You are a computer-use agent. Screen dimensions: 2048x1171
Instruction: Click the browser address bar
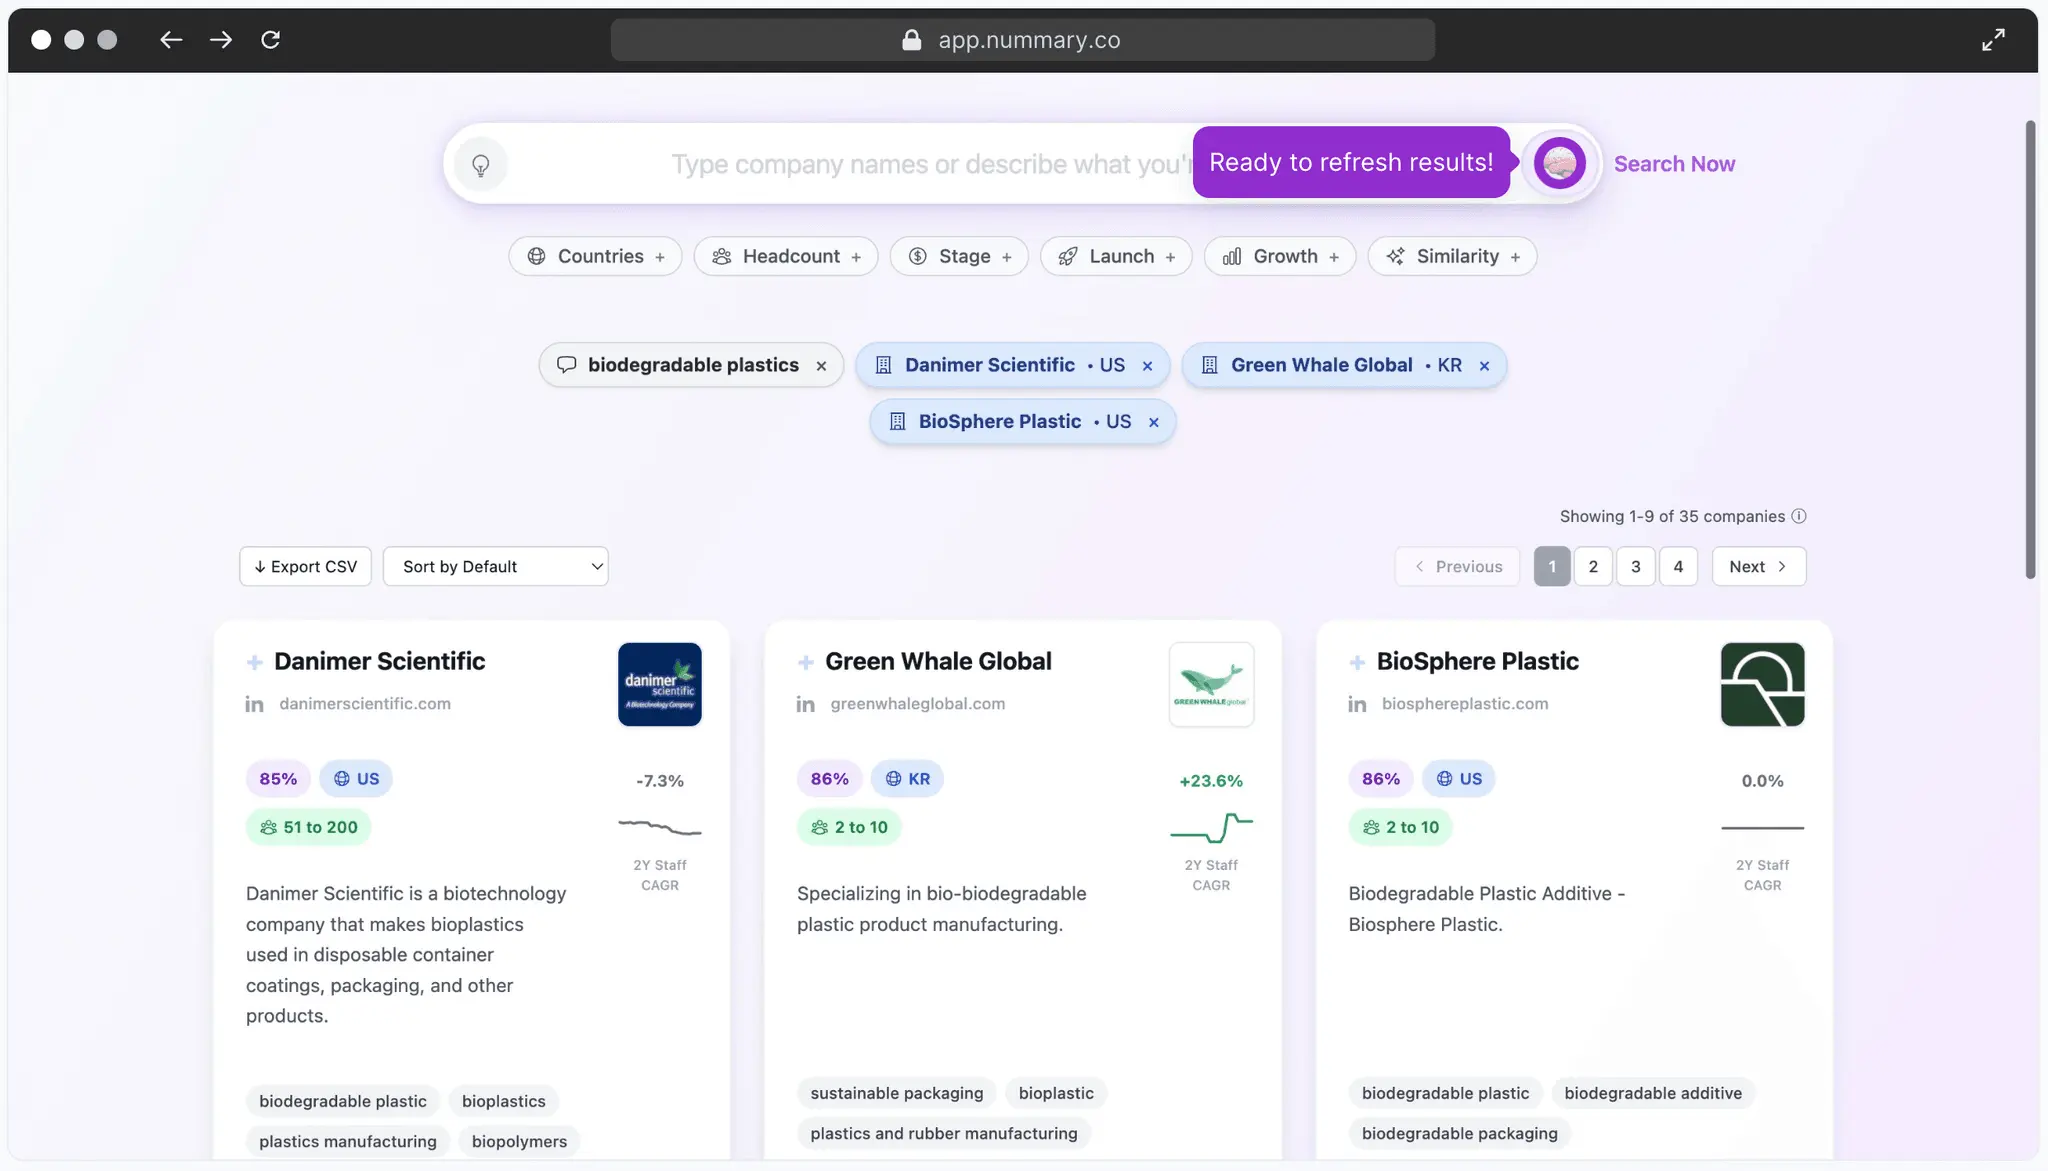1023,40
